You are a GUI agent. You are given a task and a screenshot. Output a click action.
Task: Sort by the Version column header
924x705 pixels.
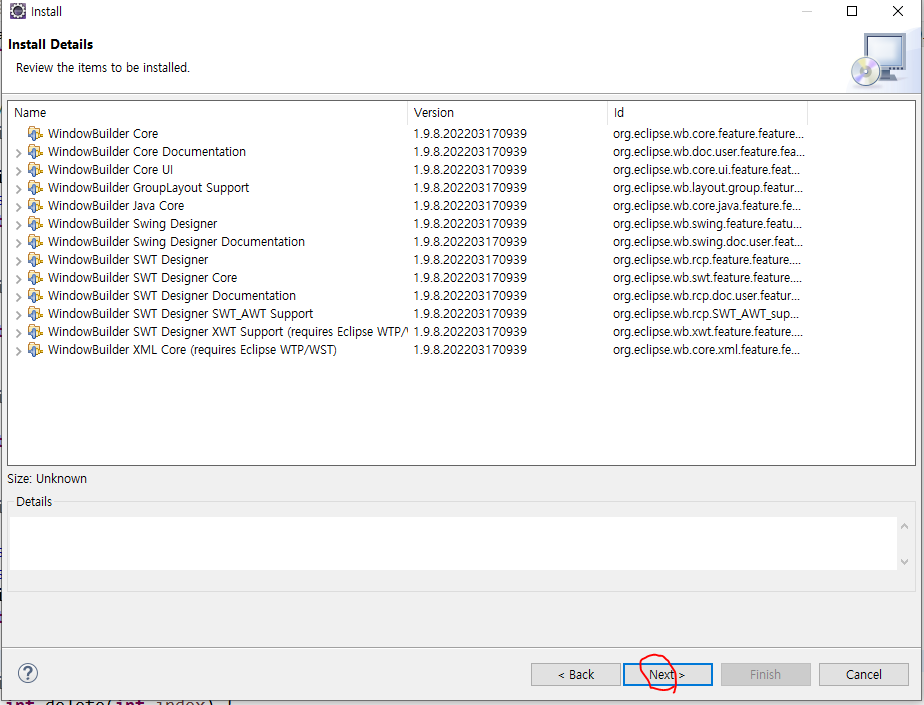(x=507, y=113)
